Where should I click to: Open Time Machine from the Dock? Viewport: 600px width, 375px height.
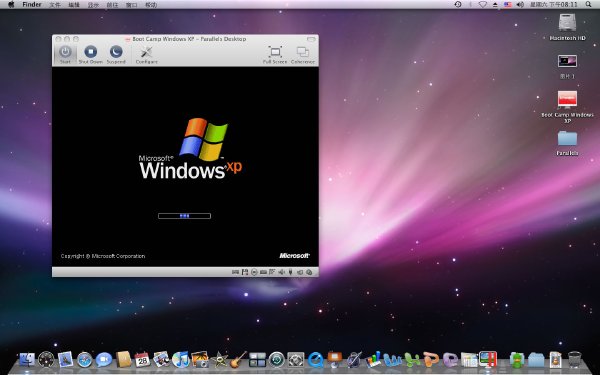coord(277,360)
